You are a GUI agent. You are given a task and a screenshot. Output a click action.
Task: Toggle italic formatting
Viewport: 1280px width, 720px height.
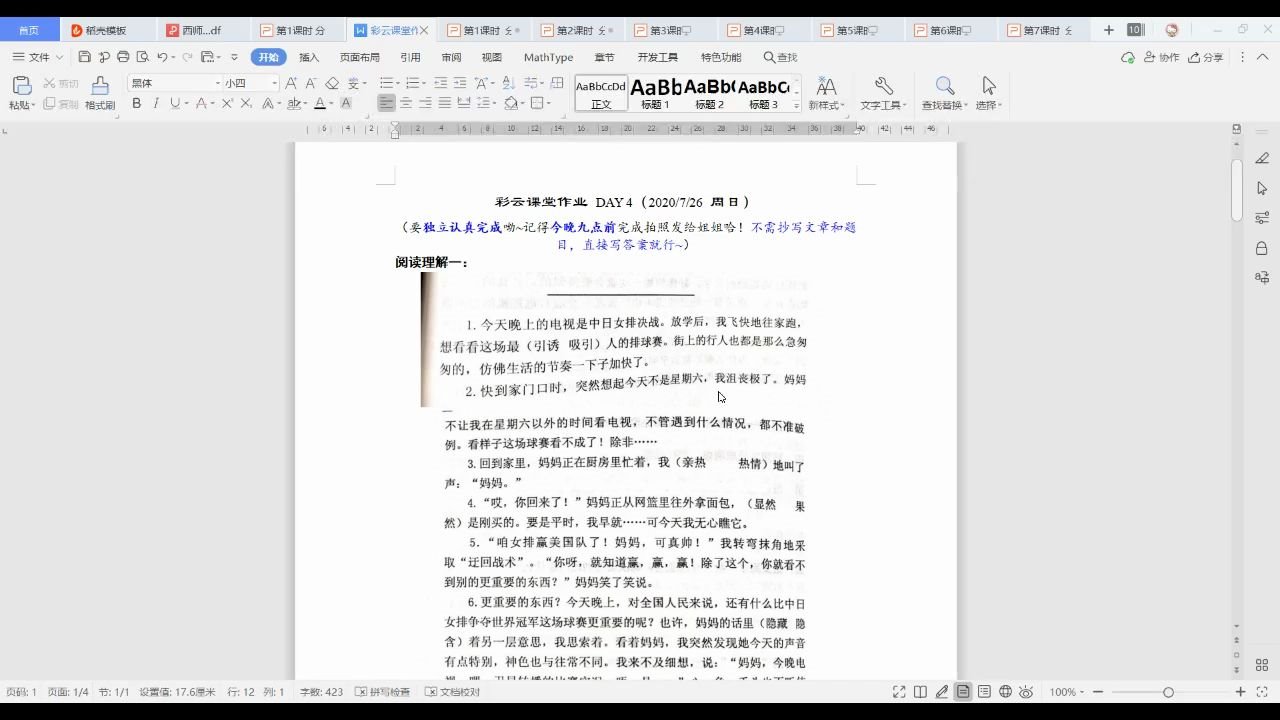click(156, 103)
